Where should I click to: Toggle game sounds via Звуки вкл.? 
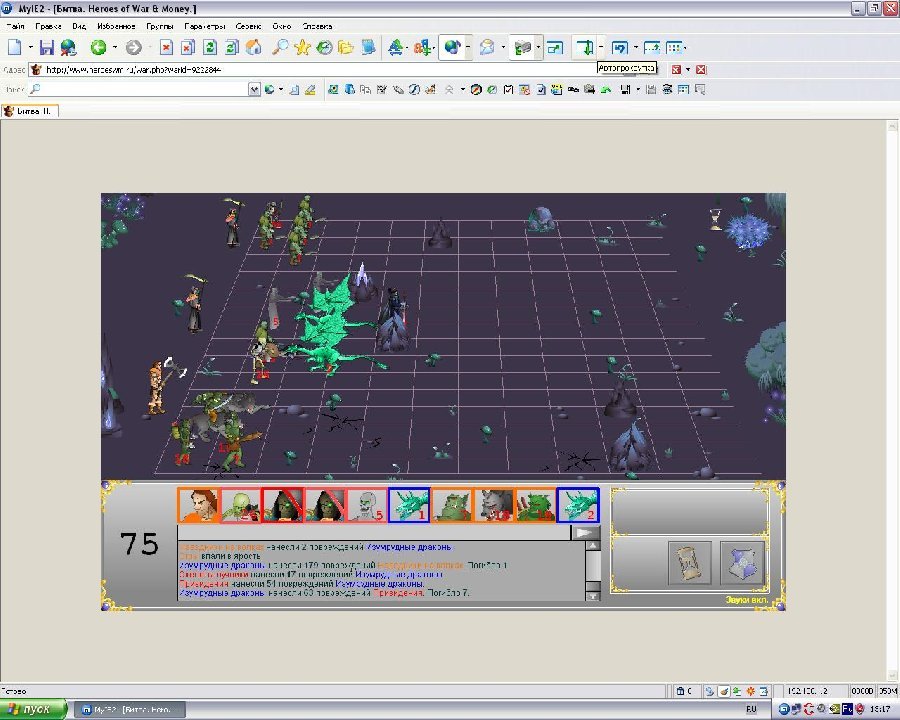pyautogui.click(x=747, y=600)
